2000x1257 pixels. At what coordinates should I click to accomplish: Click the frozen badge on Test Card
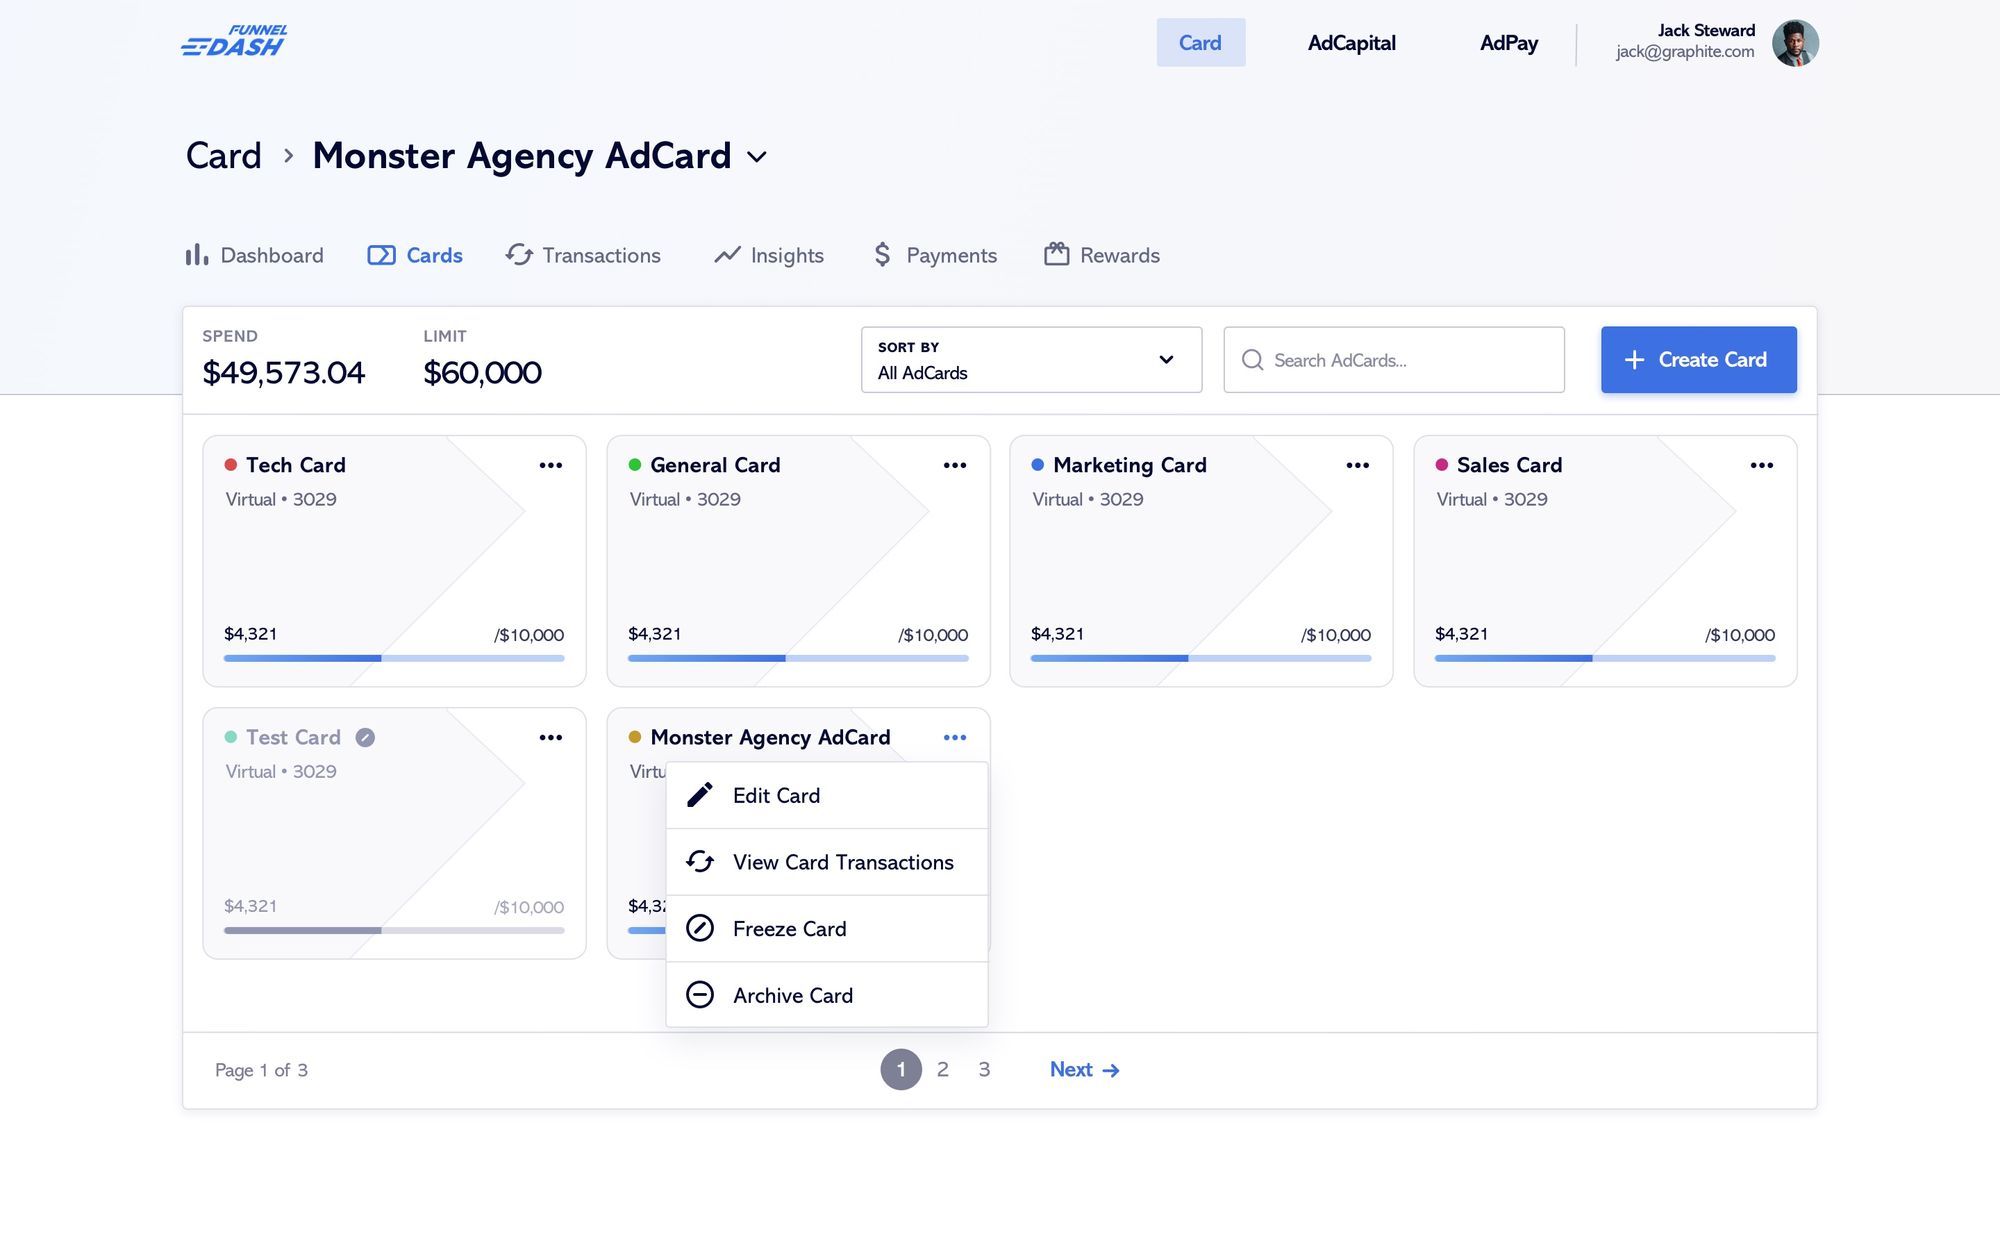click(366, 737)
